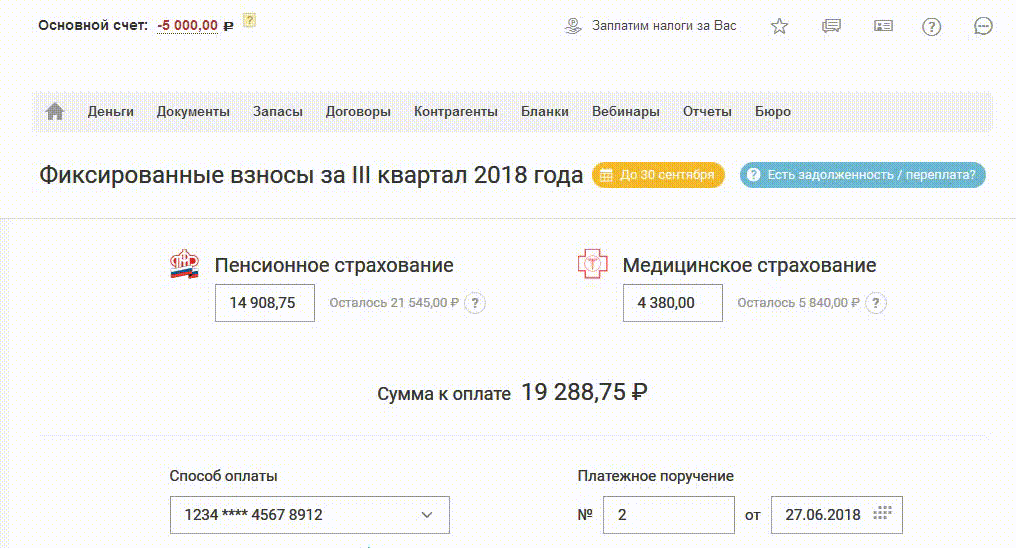
Task: Go to the 'Отчеты' menu
Action: pos(707,112)
